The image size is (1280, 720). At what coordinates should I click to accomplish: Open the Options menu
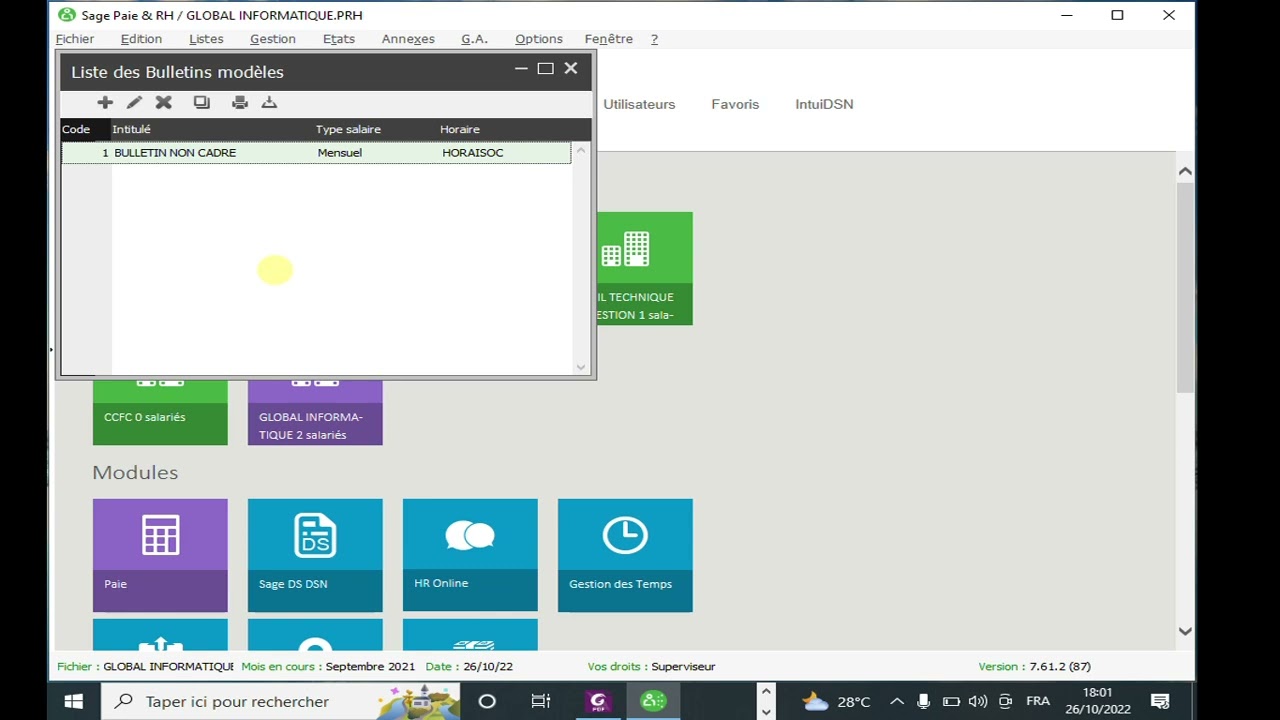point(539,39)
